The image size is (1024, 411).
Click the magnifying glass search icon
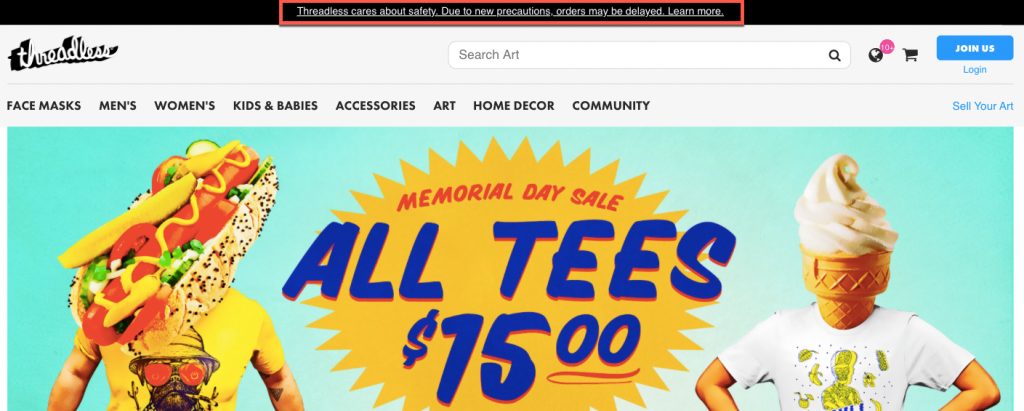(x=835, y=56)
